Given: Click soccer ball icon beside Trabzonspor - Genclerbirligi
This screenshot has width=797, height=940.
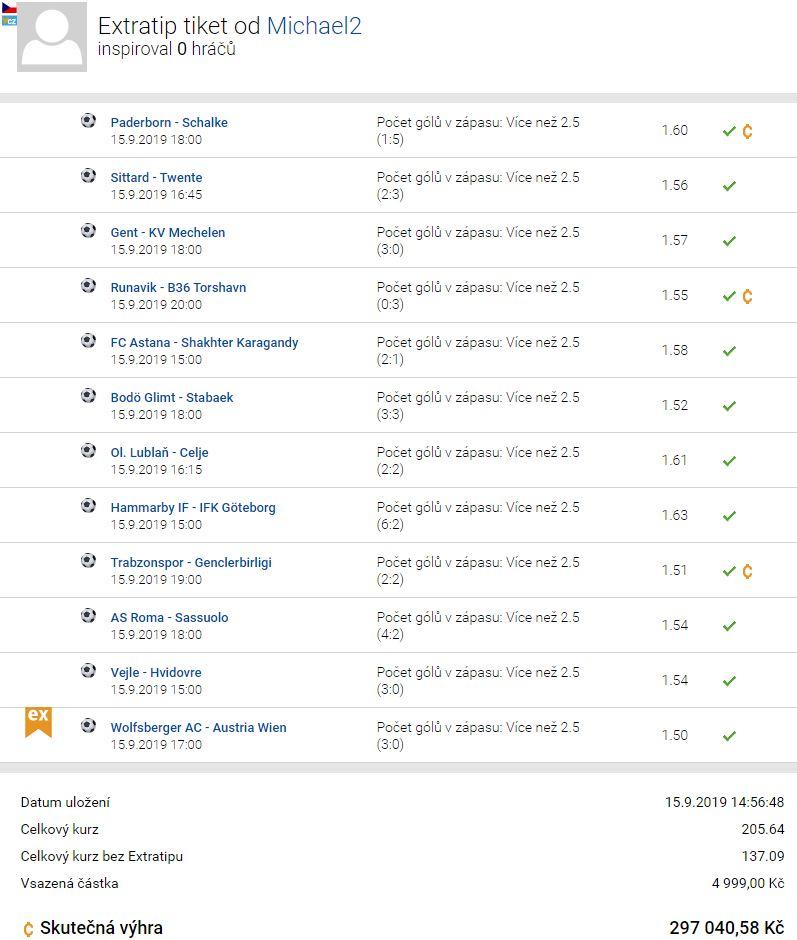Looking at the screenshot, I should point(88,561).
